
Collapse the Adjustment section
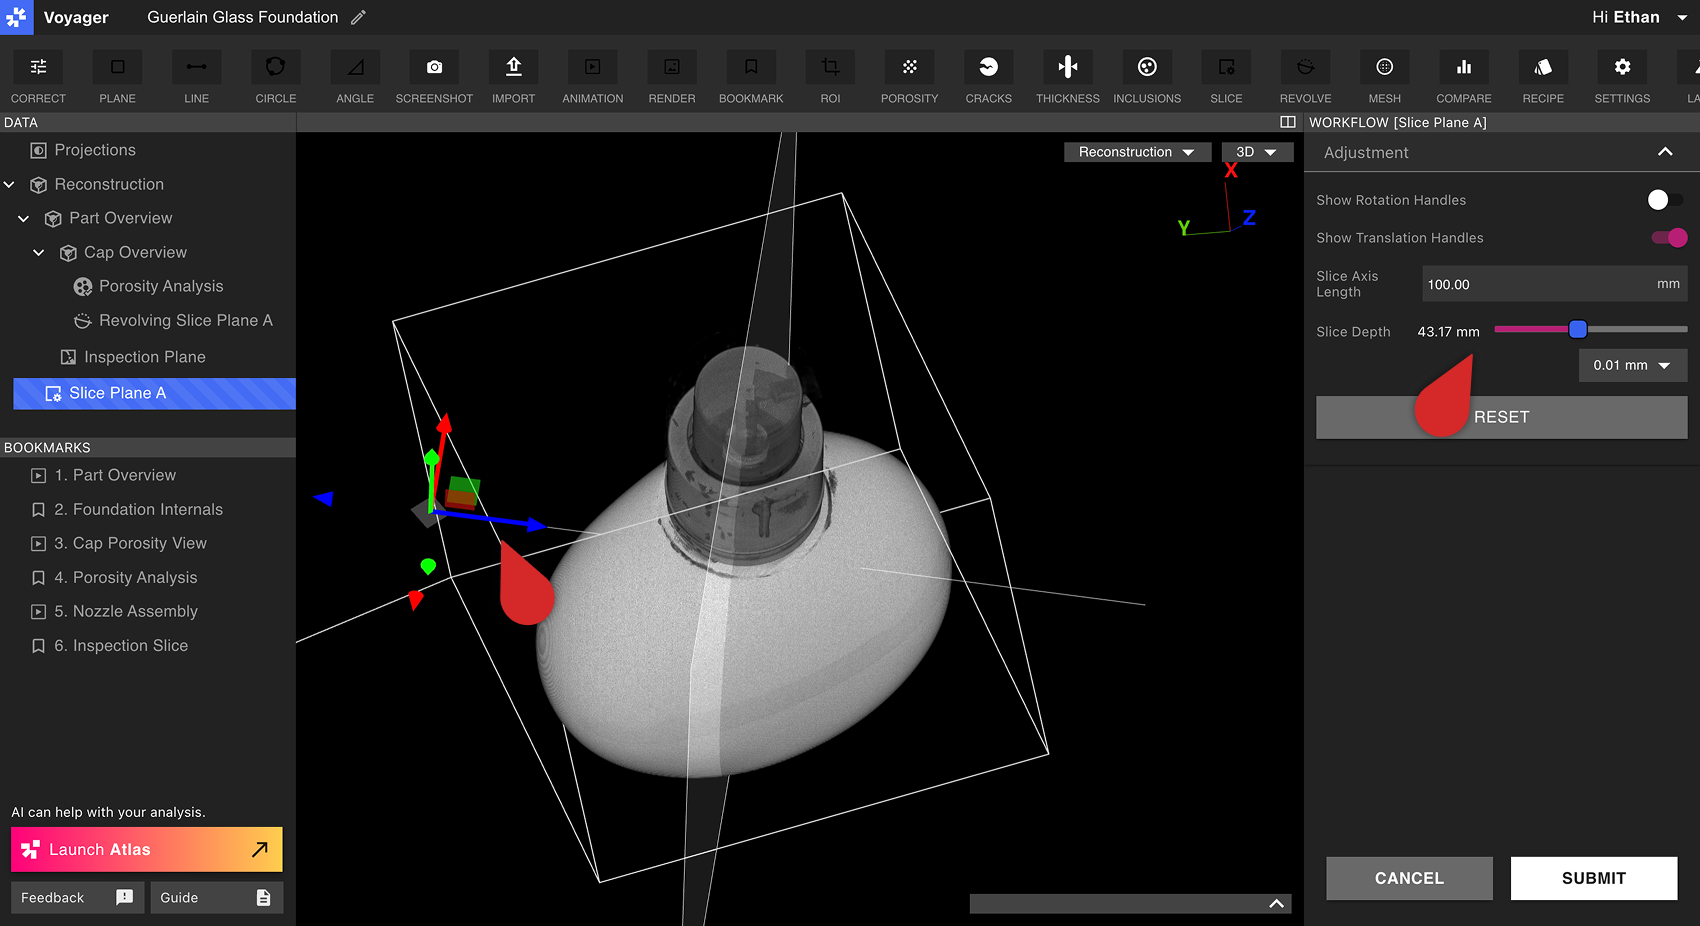pos(1665,152)
